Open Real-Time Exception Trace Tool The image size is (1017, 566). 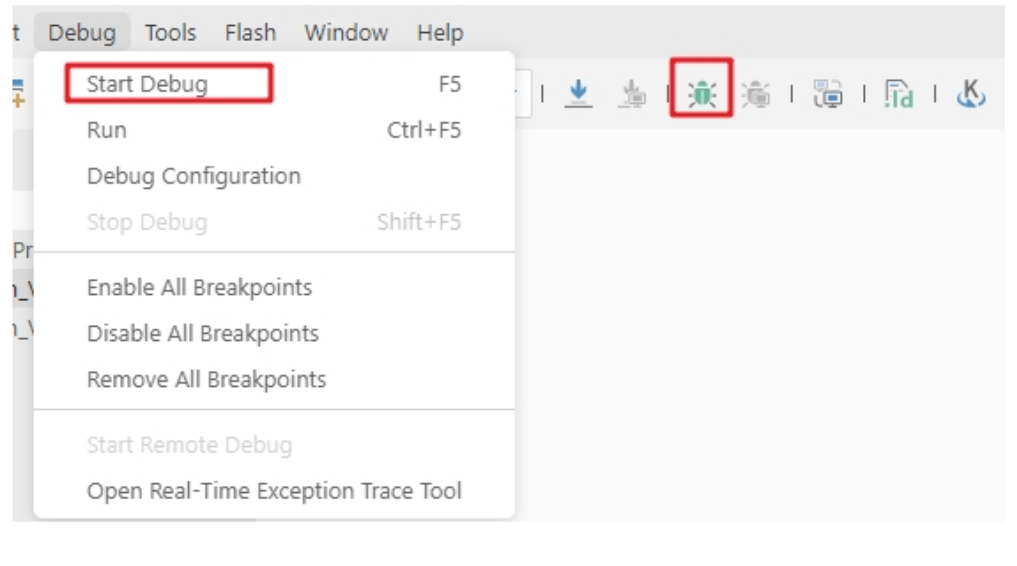tap(274, 491)
